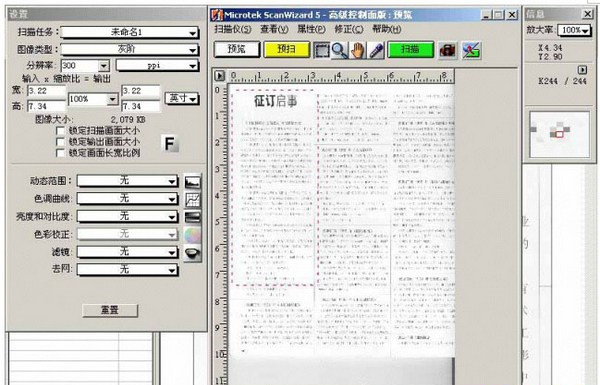This screenshot has width=600, height=385.
Task: Click the F orientation icon
Action: pos(170,144)
